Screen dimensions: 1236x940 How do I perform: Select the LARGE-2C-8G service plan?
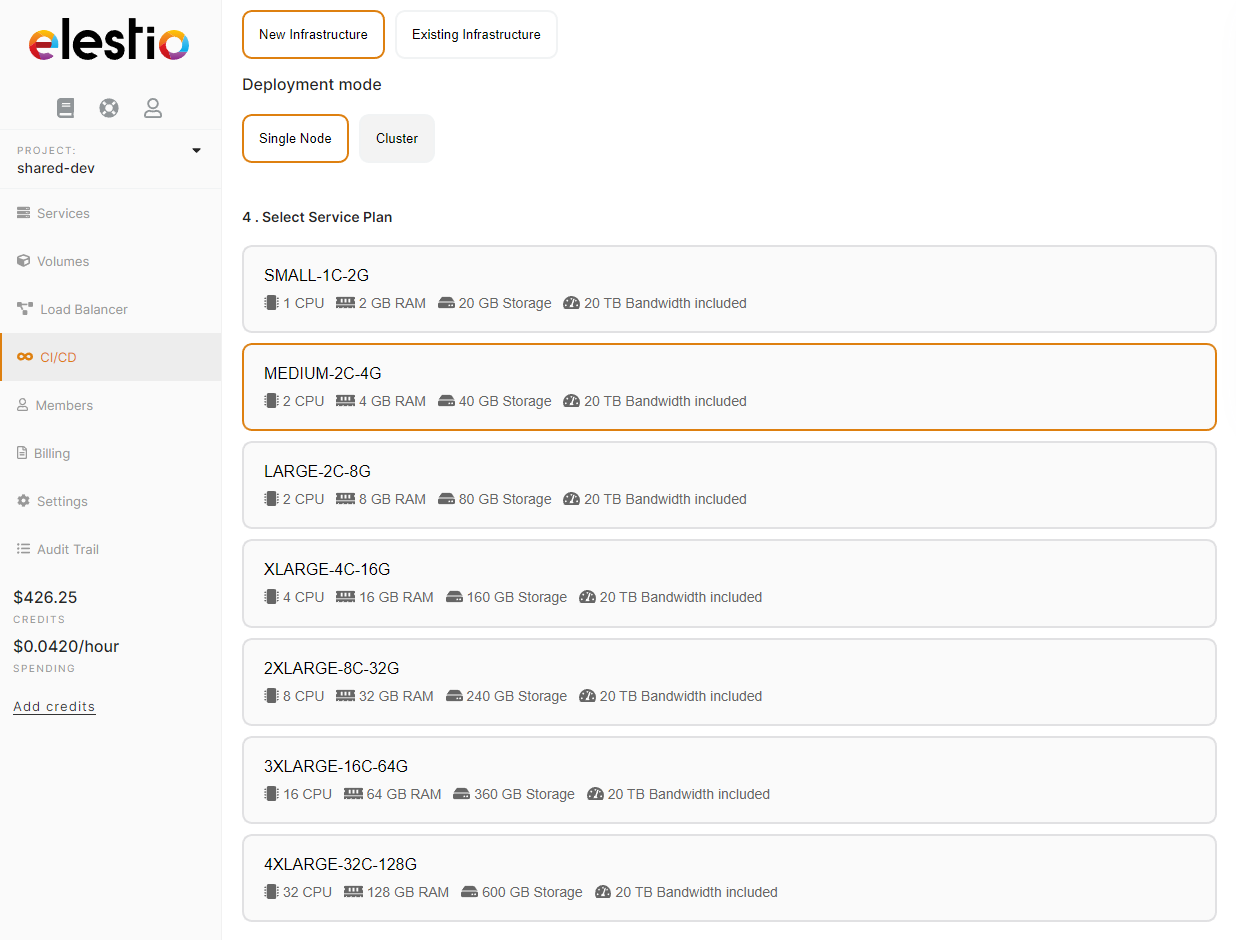coord(729,485)
